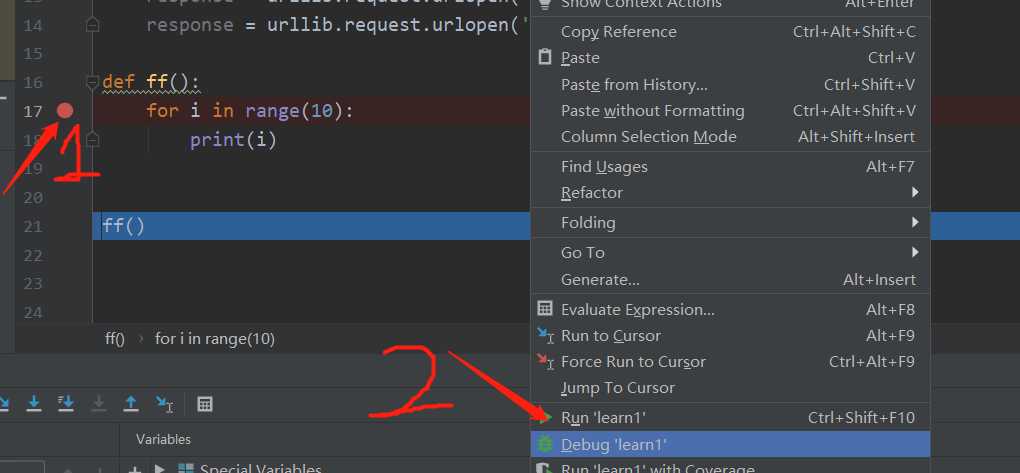Click the Debug 'learn1' bug icon
The width and height of the screenshot is (1020, 473).
(x=545, y=444)
